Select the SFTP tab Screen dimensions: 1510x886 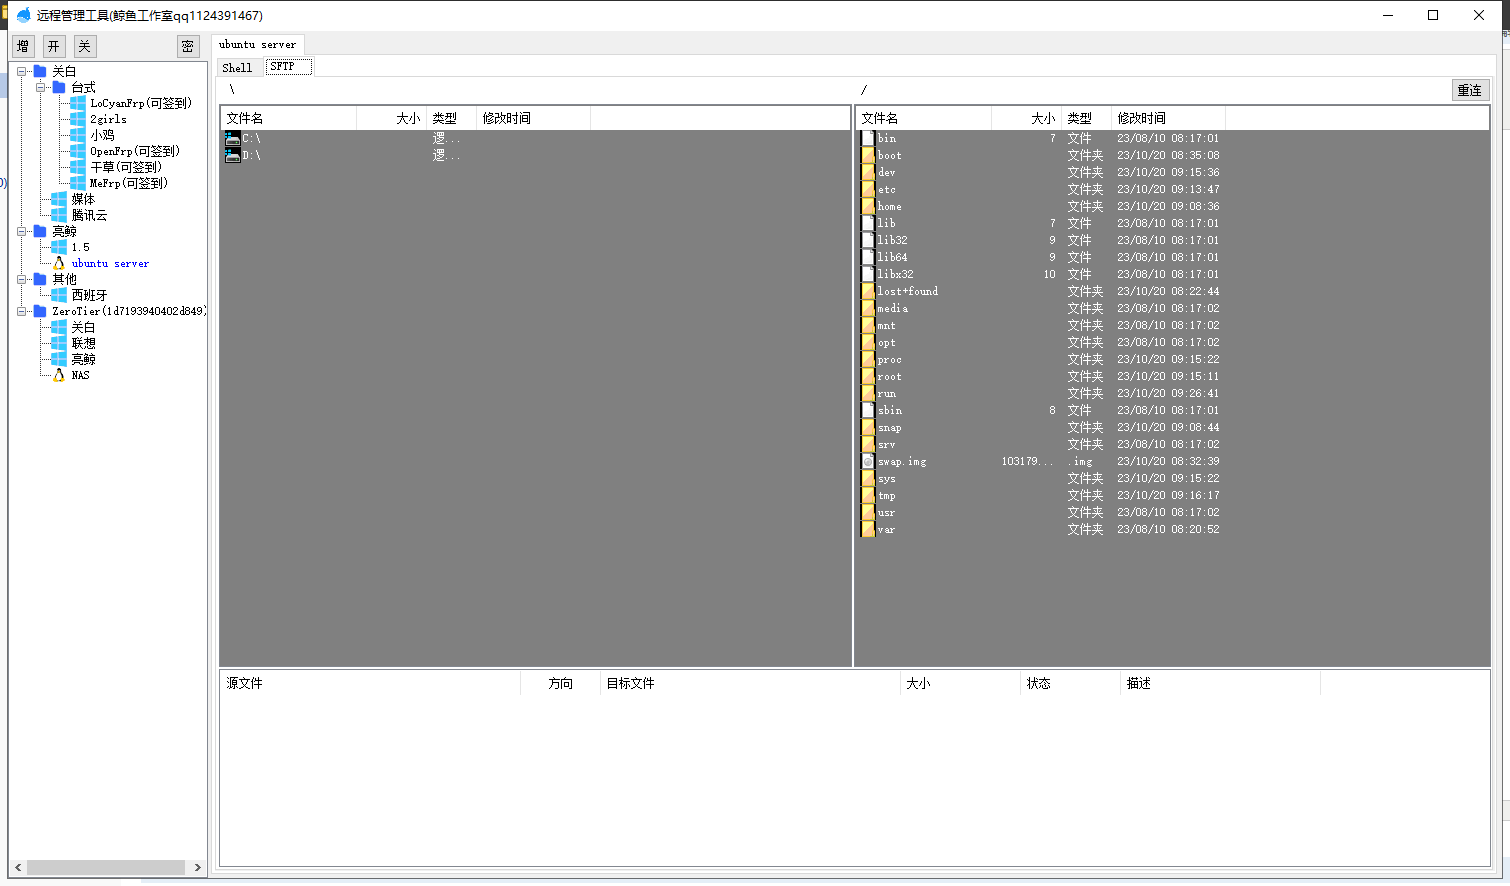[x=288, y=67]
